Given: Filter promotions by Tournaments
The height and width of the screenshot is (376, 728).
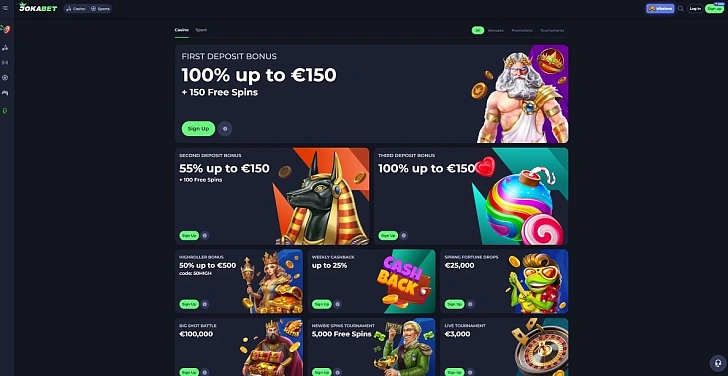Looking at the screenshot, I should click(x=552, y=30).
